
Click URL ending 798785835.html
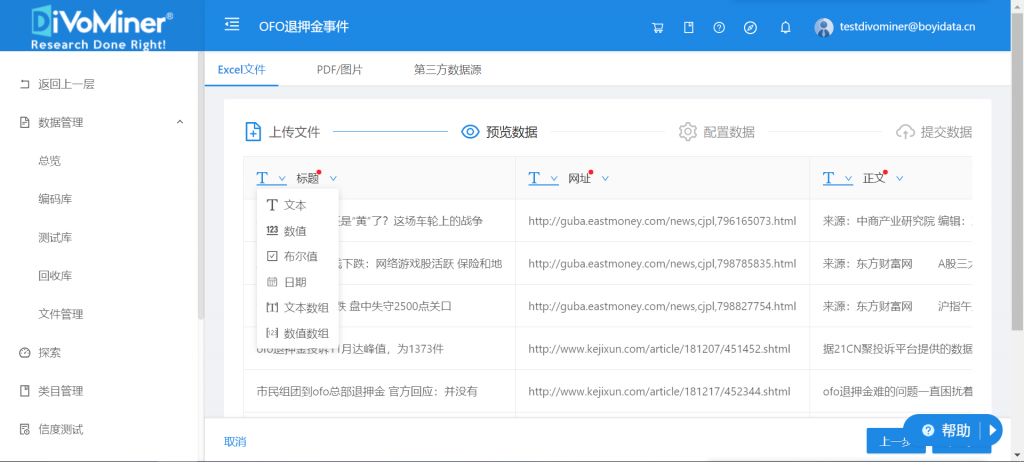(662, 263)
